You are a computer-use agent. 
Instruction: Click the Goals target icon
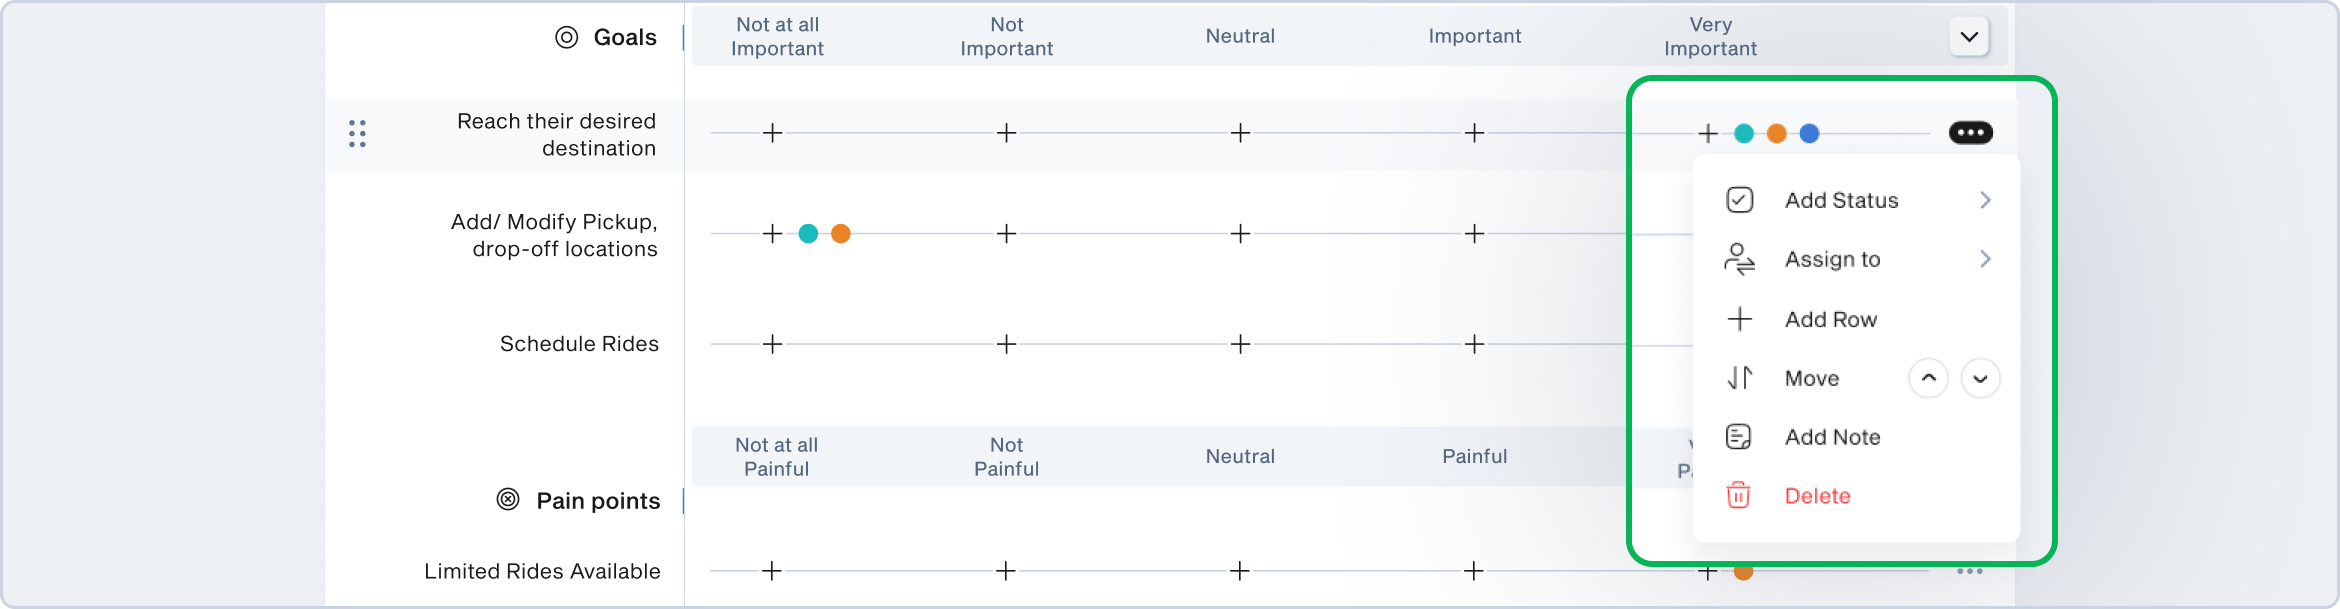[x=567, y=38]
